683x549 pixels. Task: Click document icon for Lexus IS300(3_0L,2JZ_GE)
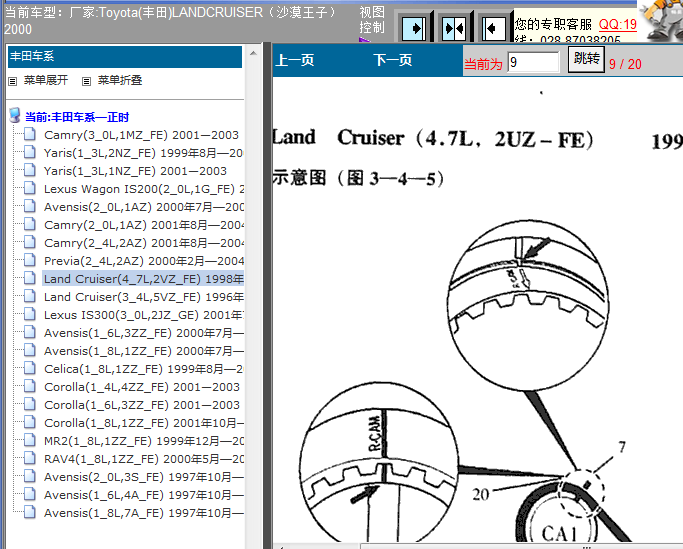pyautogui.click(x=30, y=314)
